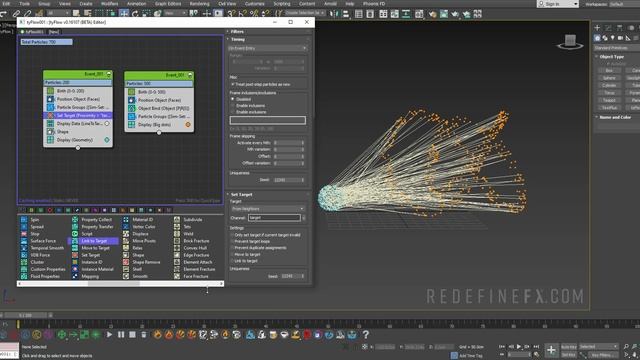Click the Object Bind operator in event

(x=159, y=108)
